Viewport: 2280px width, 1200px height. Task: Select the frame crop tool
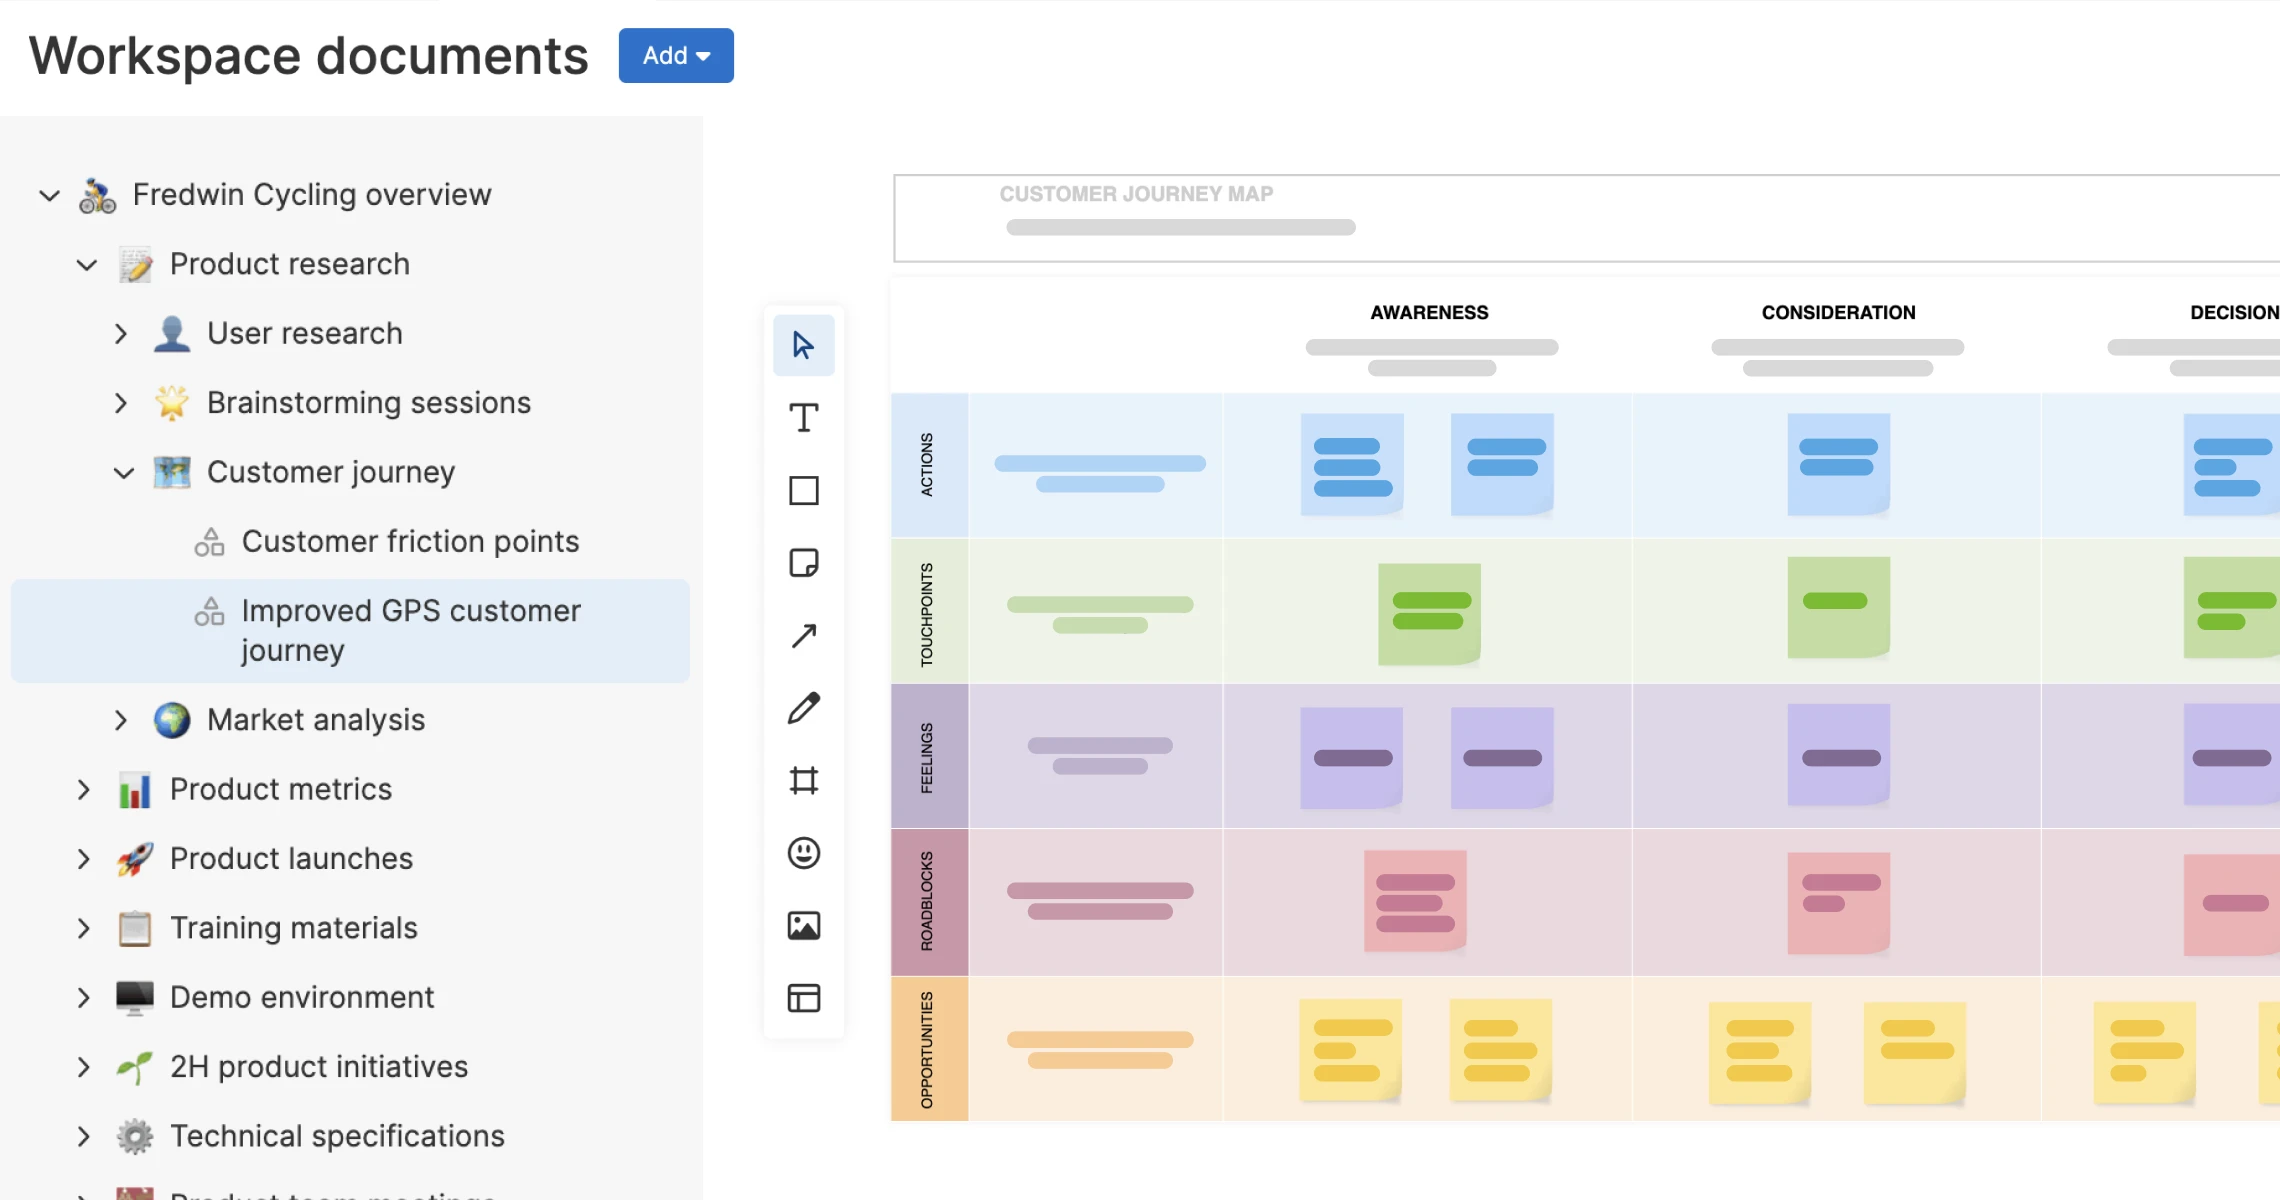(x=803, y=780)
